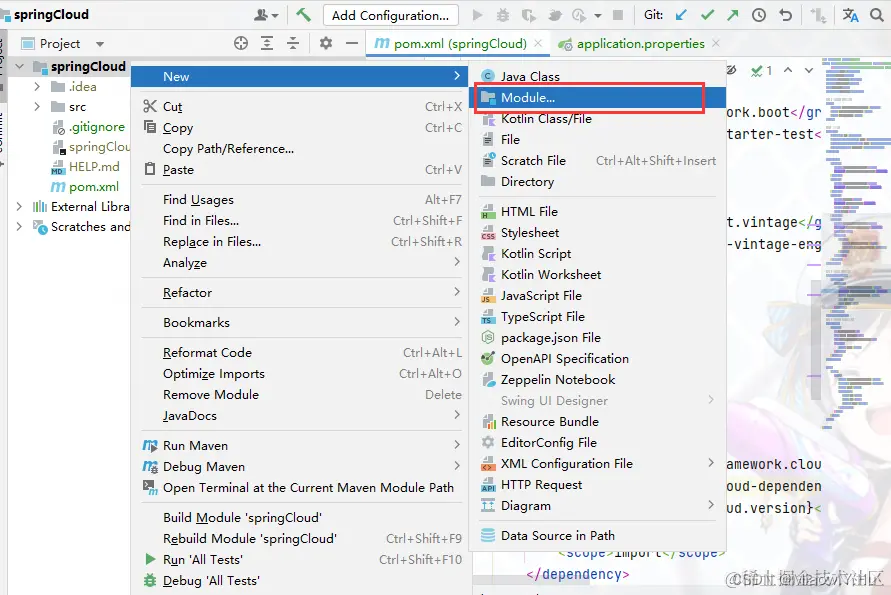Click the Git Rollback undo arrow

(785, 15)
